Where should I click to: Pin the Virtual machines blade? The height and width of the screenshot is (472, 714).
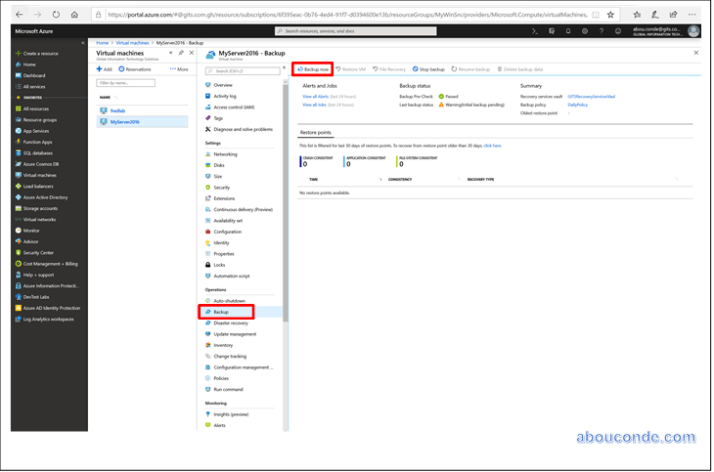(x=180, y=52)
